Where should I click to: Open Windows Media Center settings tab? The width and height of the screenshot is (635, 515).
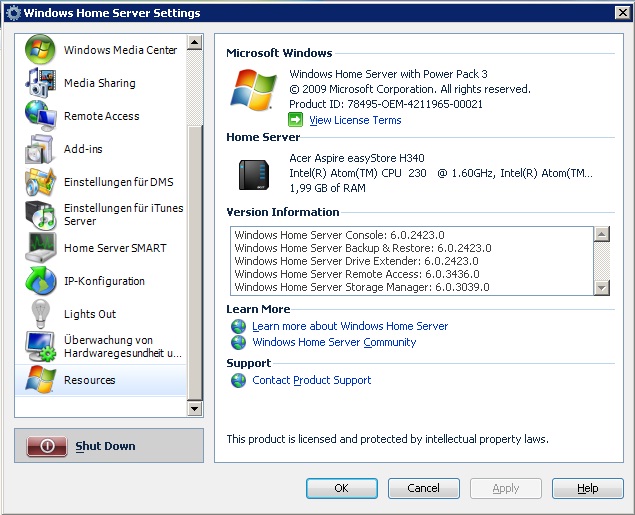pyautogui.click(x=101, y=50)
